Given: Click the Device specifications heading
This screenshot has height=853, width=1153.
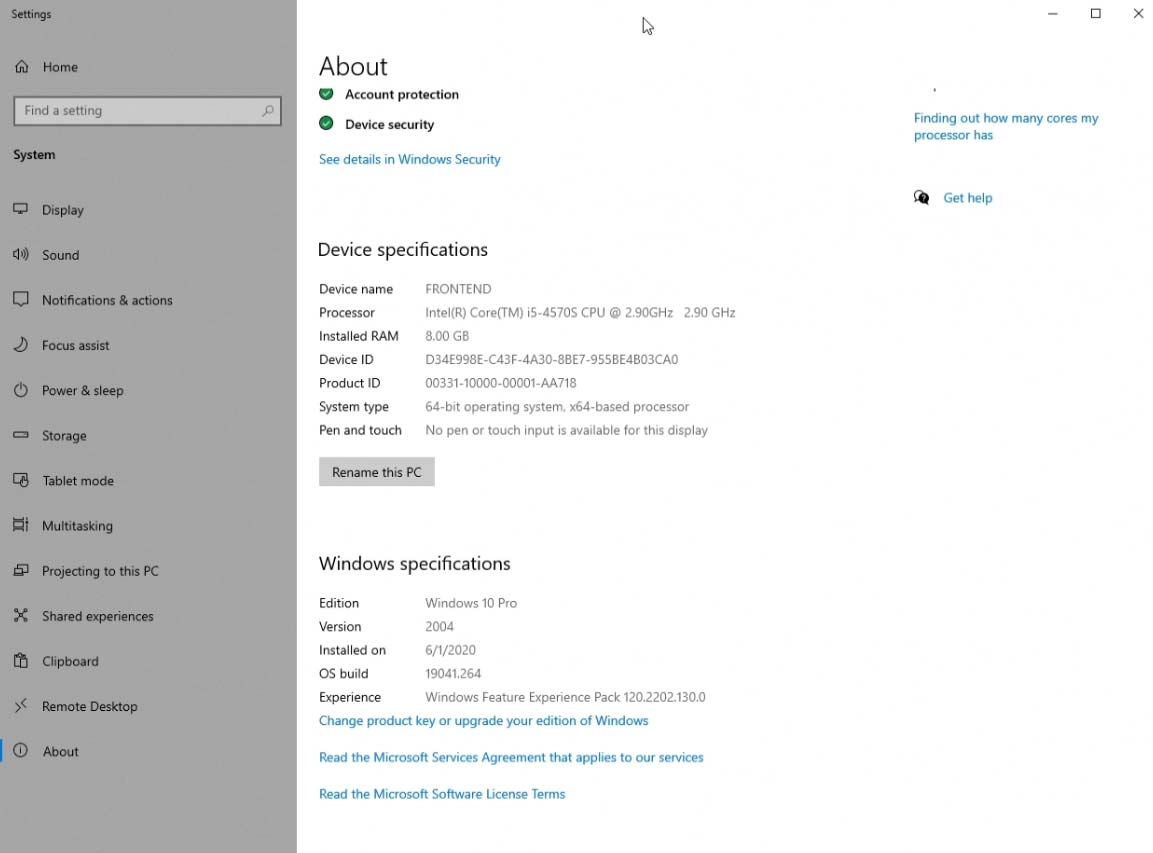Looking at the screenshot, I should point(403,249).
